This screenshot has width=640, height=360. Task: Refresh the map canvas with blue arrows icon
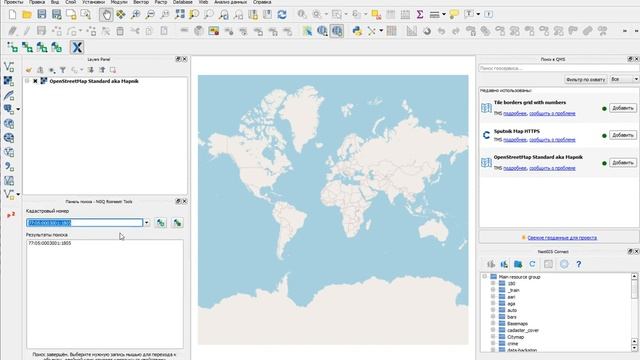click(x=282, y=15)
